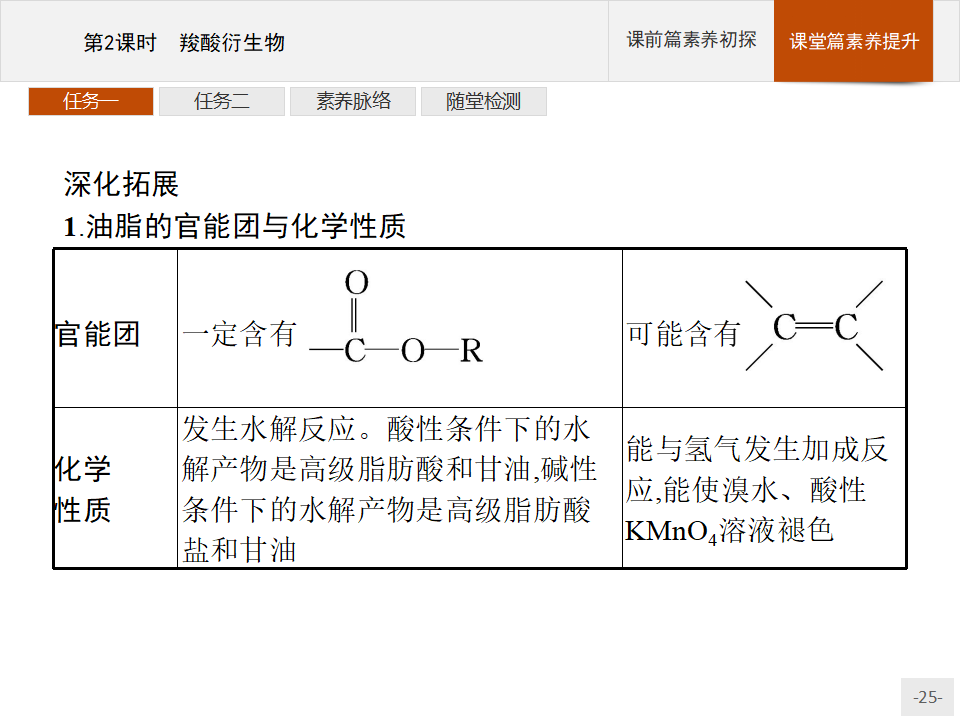Click the text 一定含有 in the table
960x720 pixels.
click(239, 334)
